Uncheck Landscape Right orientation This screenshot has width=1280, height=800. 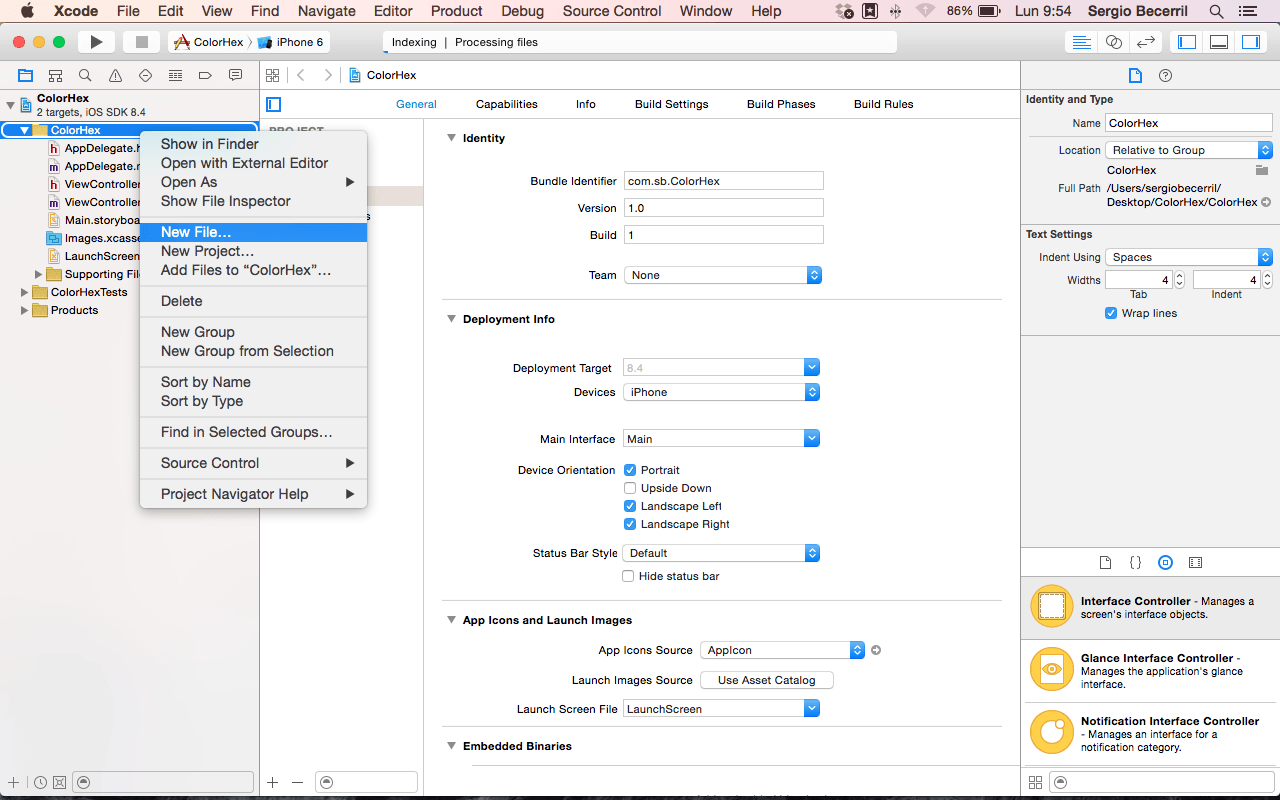click(630, 524)
